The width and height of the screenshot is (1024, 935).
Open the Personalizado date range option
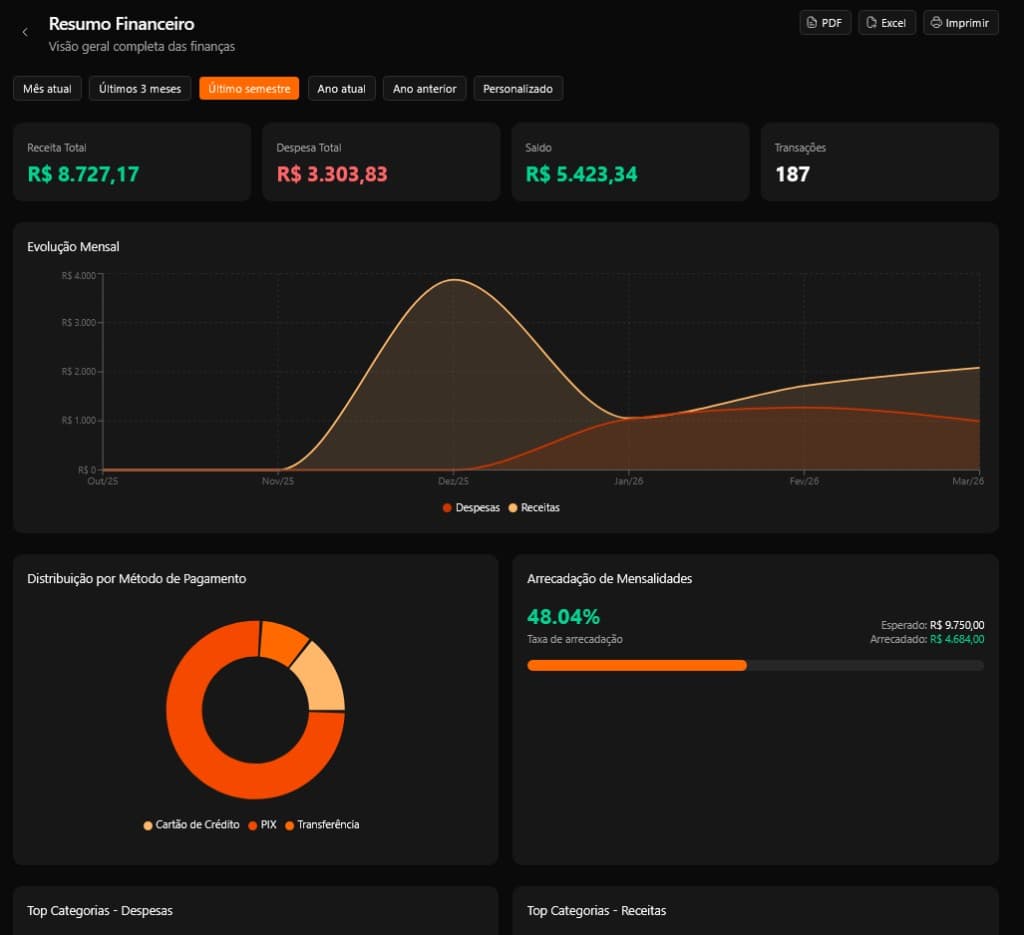click(518, 89)
